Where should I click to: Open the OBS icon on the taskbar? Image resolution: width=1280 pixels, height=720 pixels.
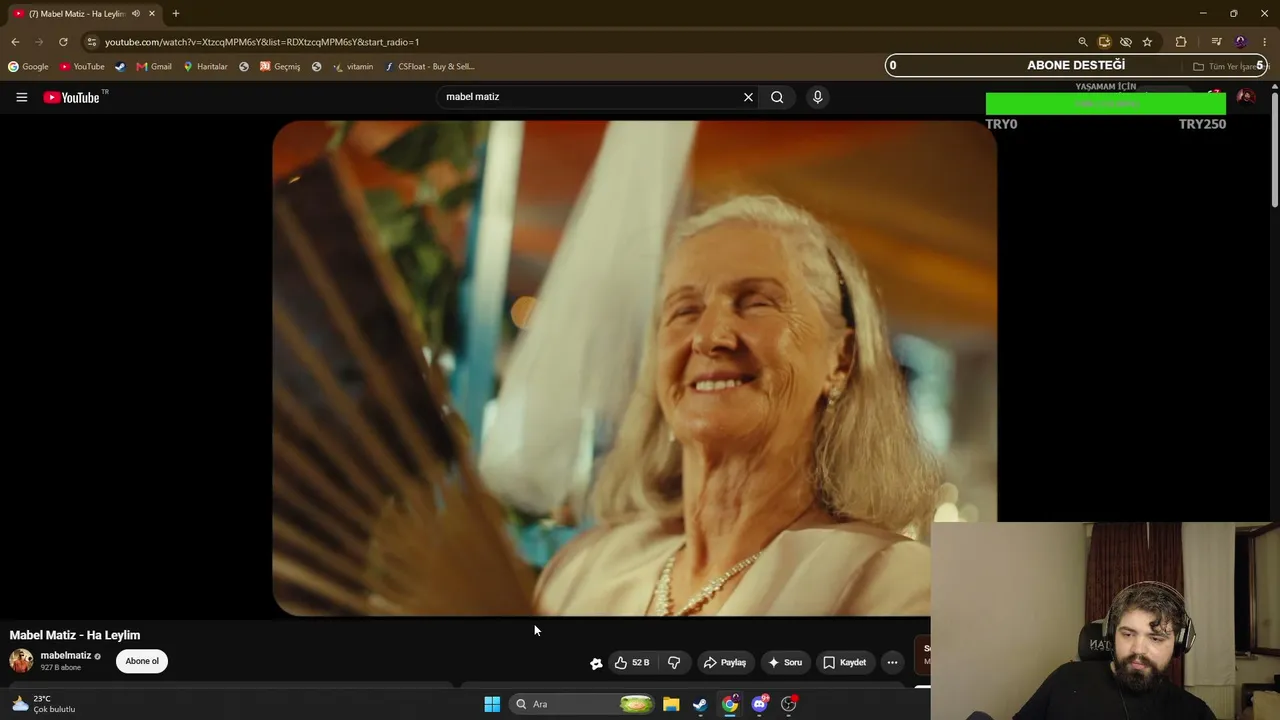point(789,704)
